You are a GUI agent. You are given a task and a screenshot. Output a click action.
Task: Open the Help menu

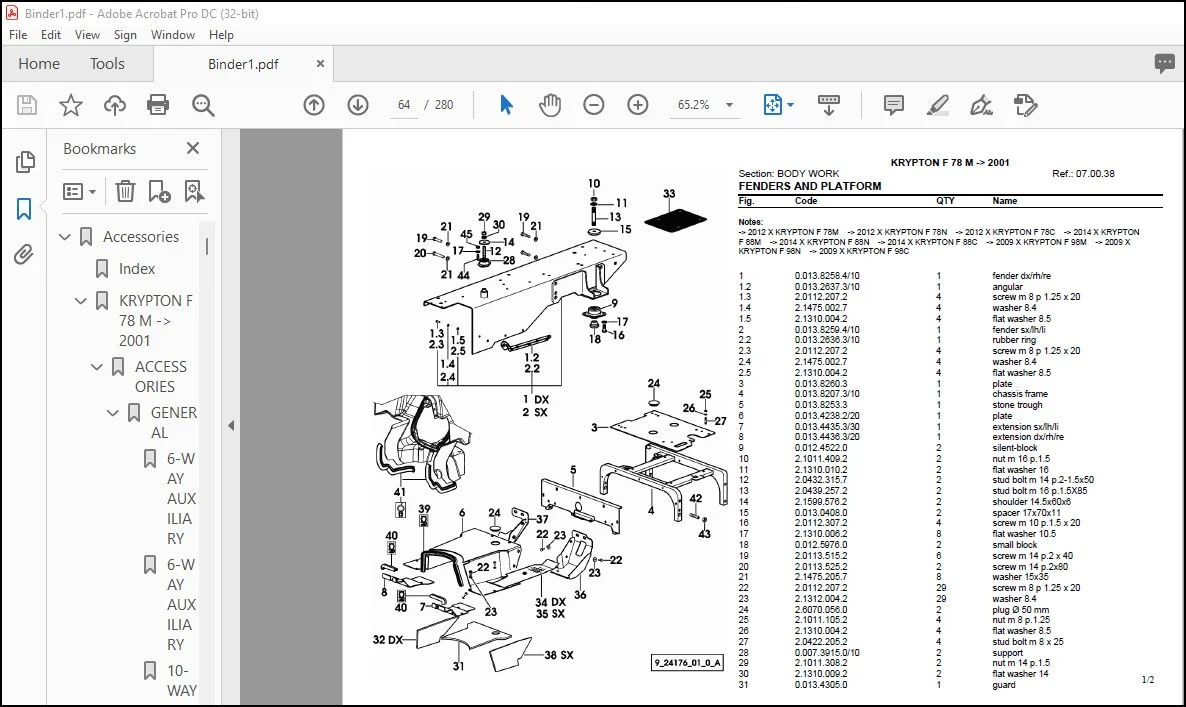(221, 35)
